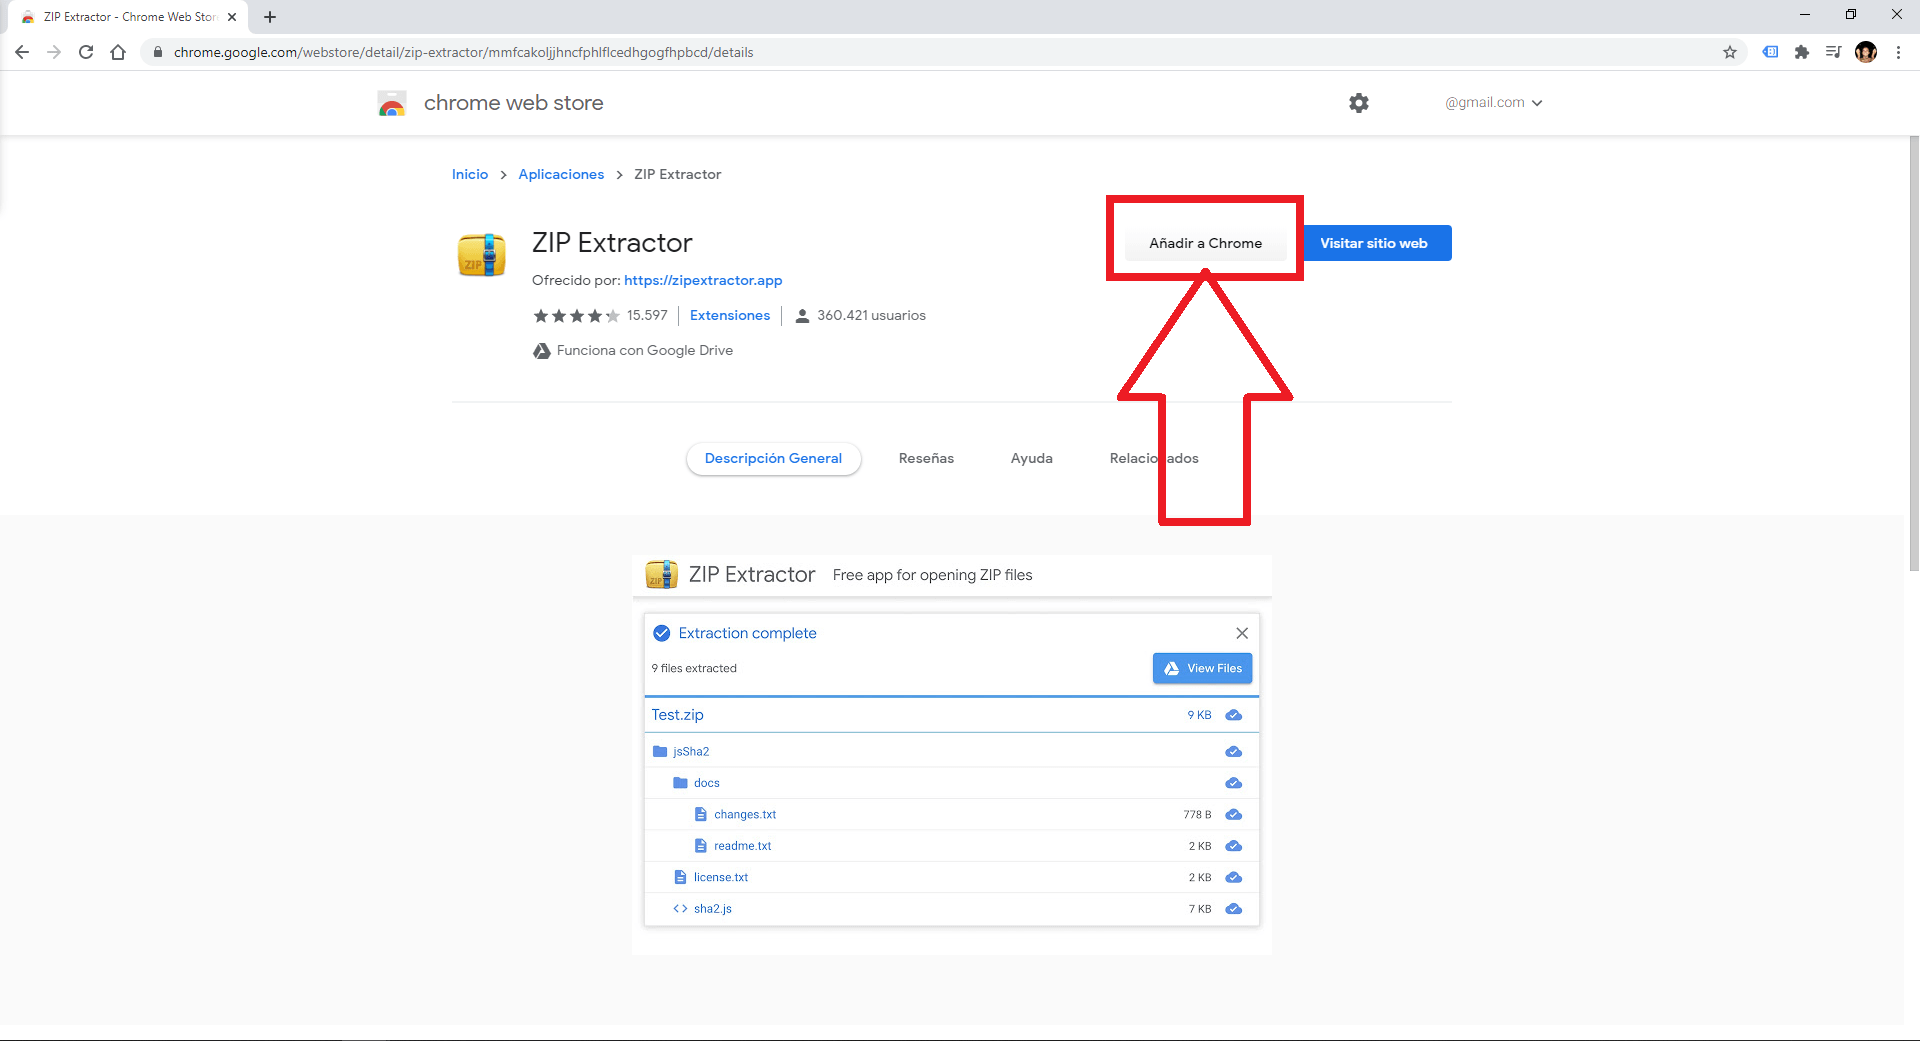This screenshot has height=1041, width=1920.
Task: Open the Relacionados tab
Action: click(x=1154, y=459)
